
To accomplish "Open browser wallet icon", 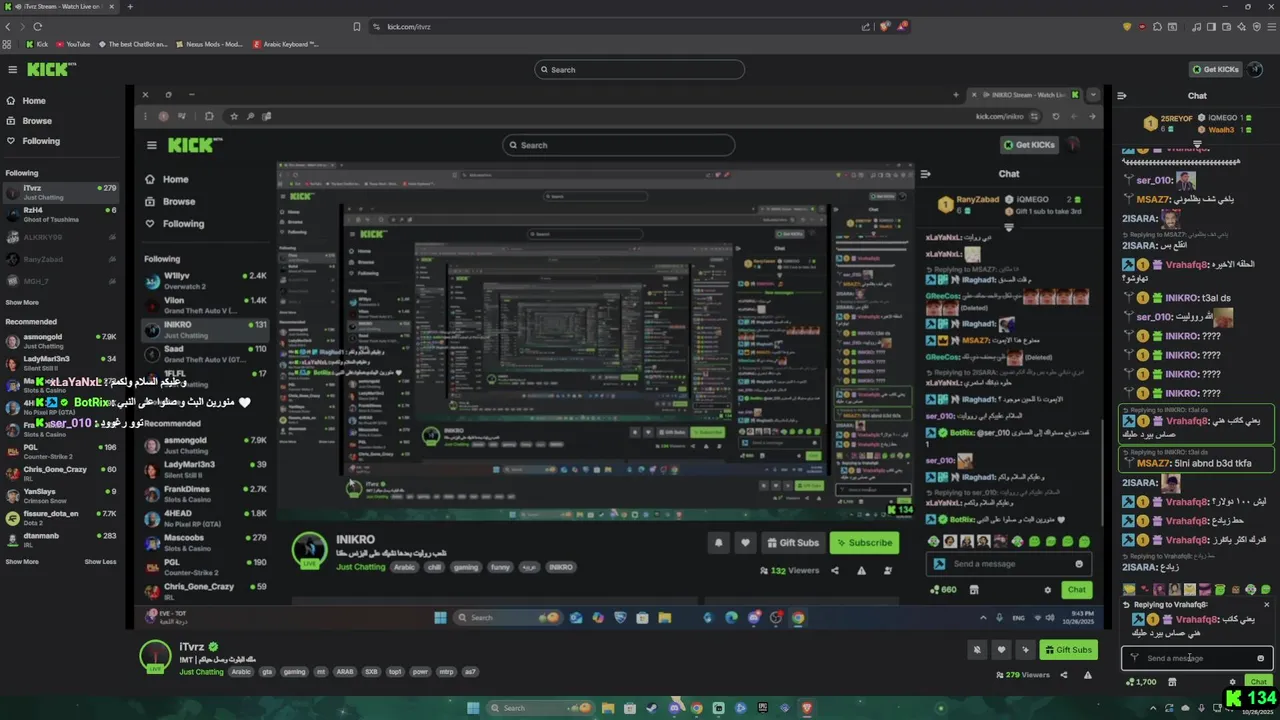I will click(x=1227, y=27).
